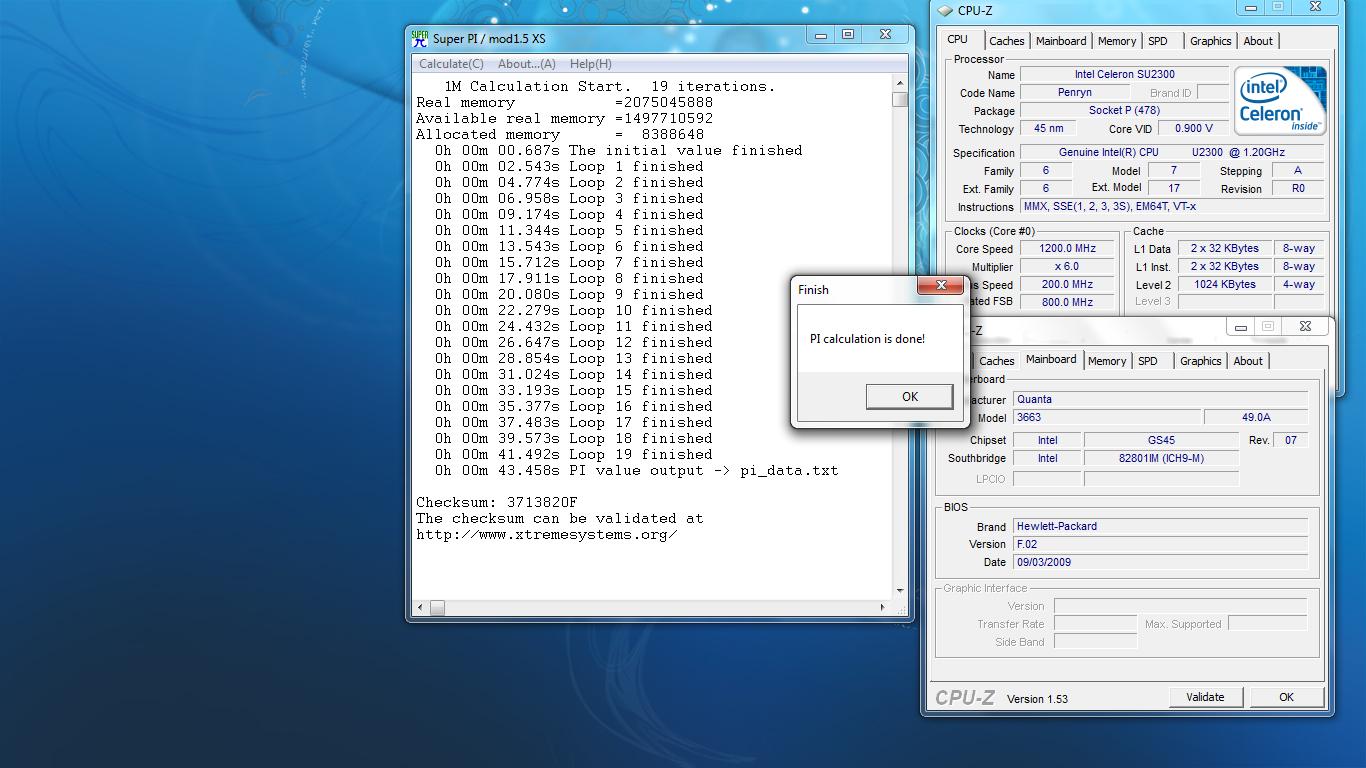Viewport: 1366px width, 768px height.
Task: Open Graphics tab in lower CPU-Z window
Action: (x=1200, y=361)
